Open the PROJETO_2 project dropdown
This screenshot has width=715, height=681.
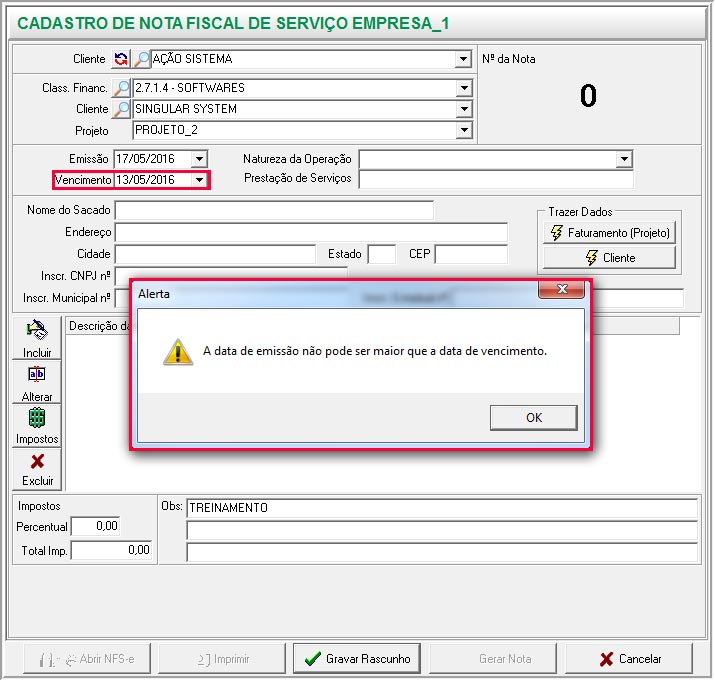pos(462,130)
